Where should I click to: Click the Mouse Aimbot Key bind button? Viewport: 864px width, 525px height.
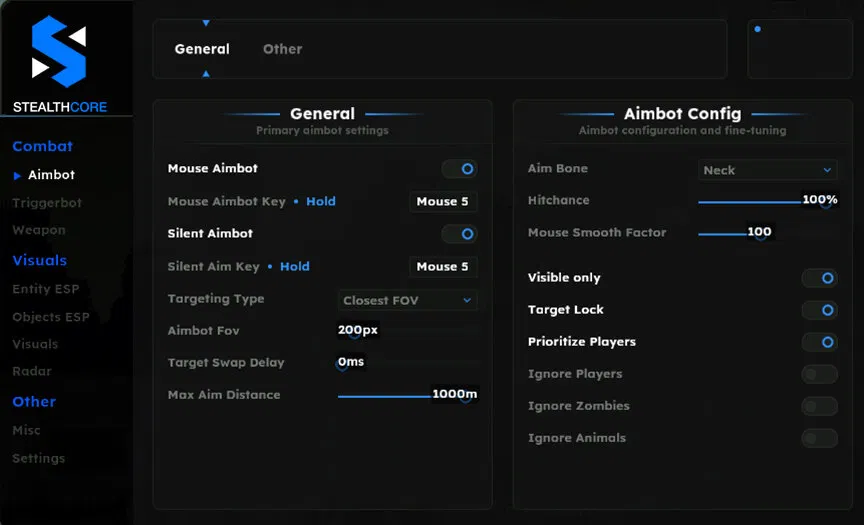[x=443, y=202]
